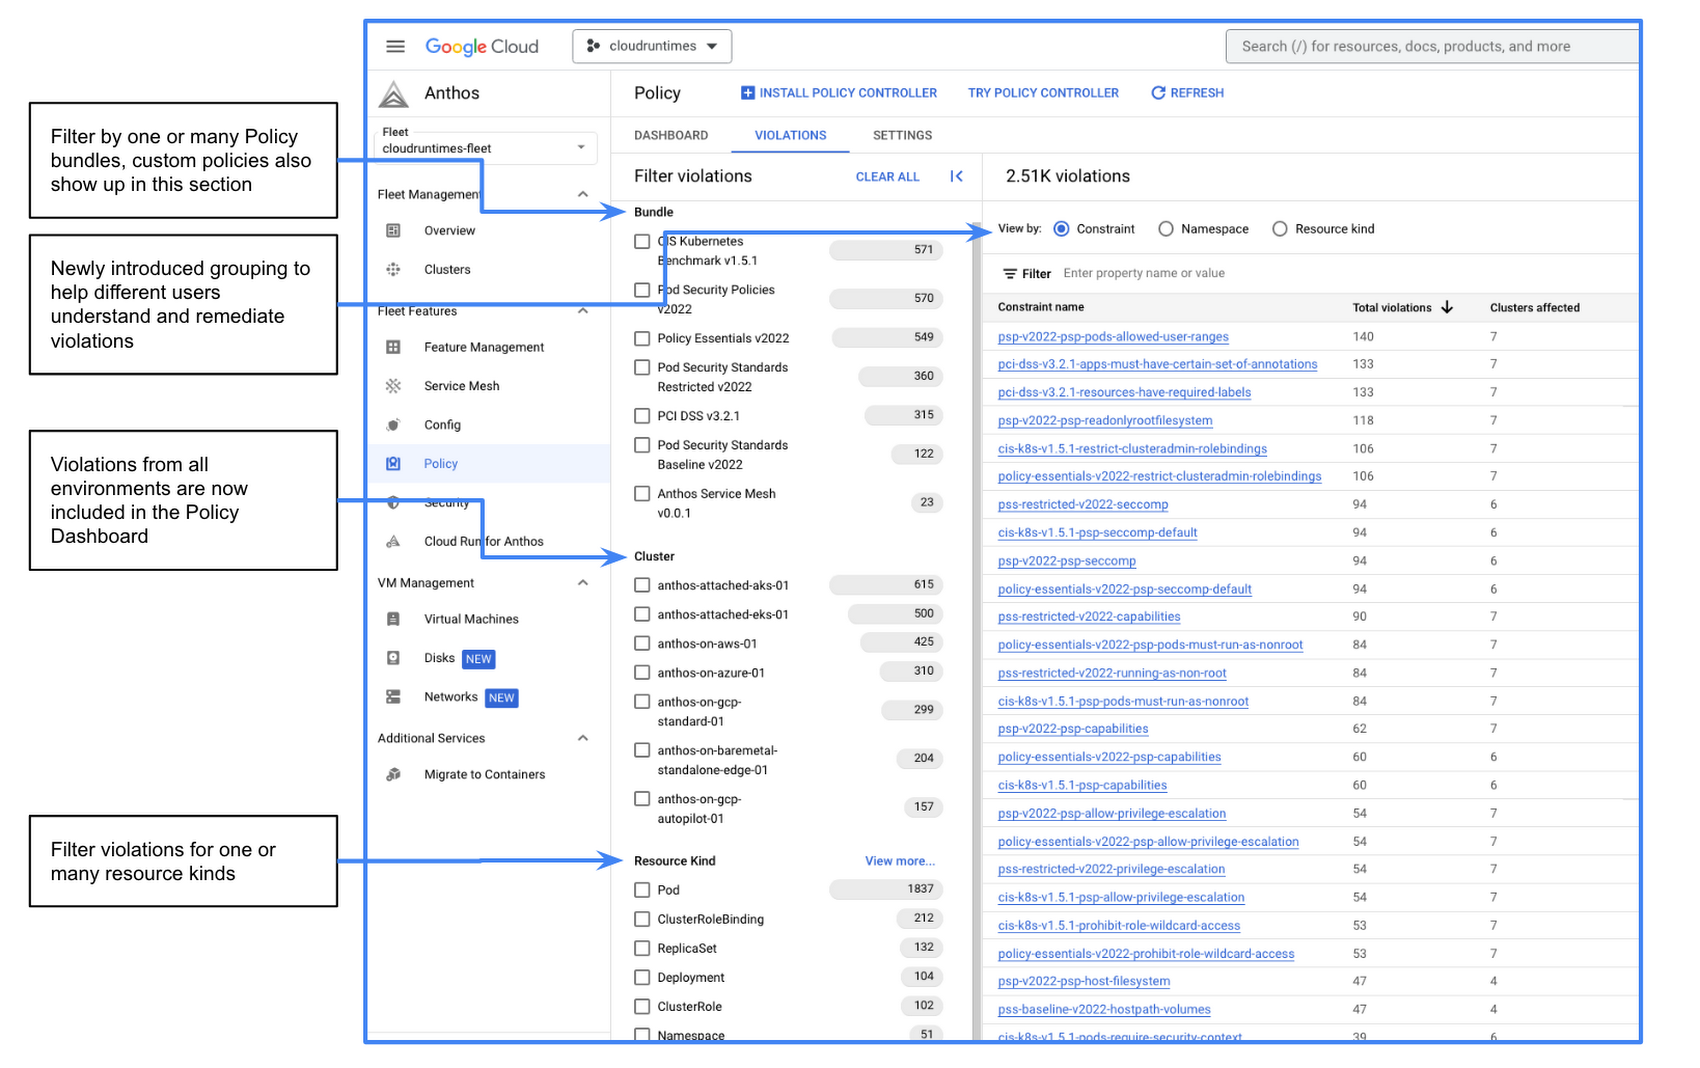Click the Cloud Run for Anthos icon
The image size is (1700, 1068).
pyautogui.click(x=394, y=542)
